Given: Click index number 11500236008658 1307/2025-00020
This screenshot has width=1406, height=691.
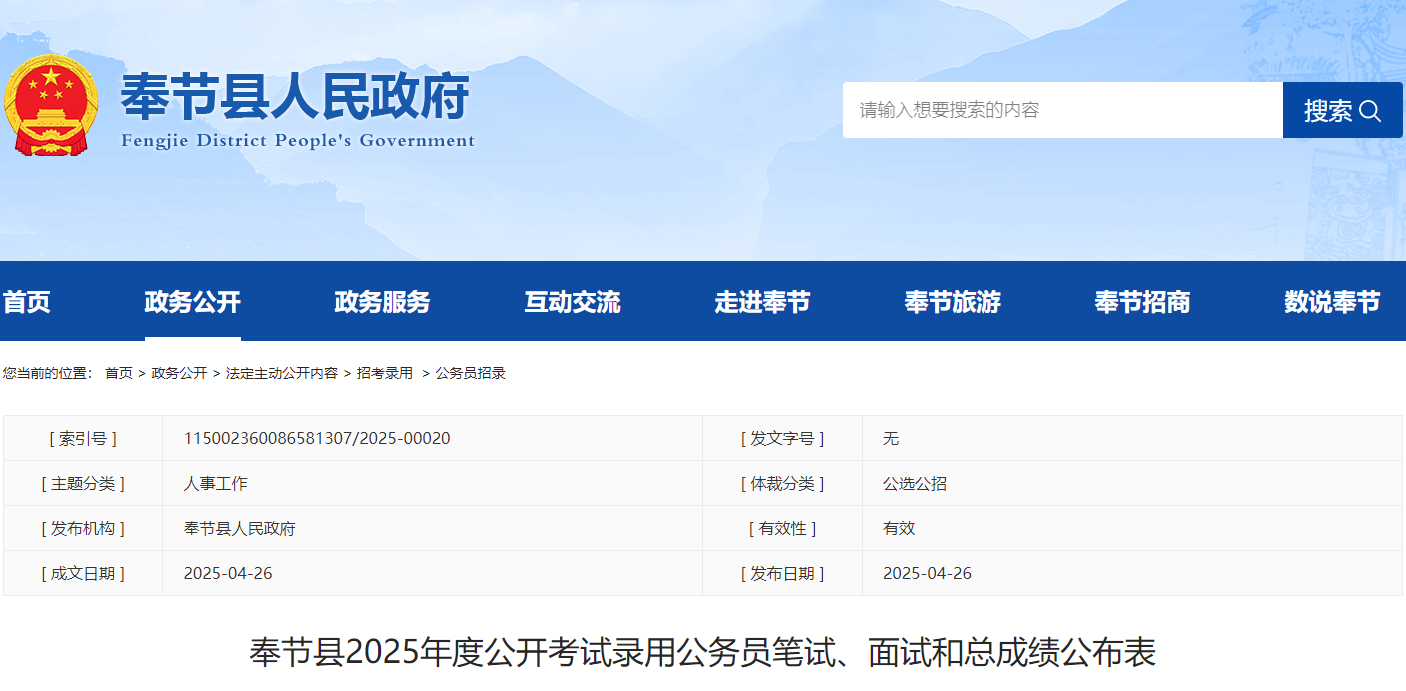Looking at the screenshot, I should (317, 438).
